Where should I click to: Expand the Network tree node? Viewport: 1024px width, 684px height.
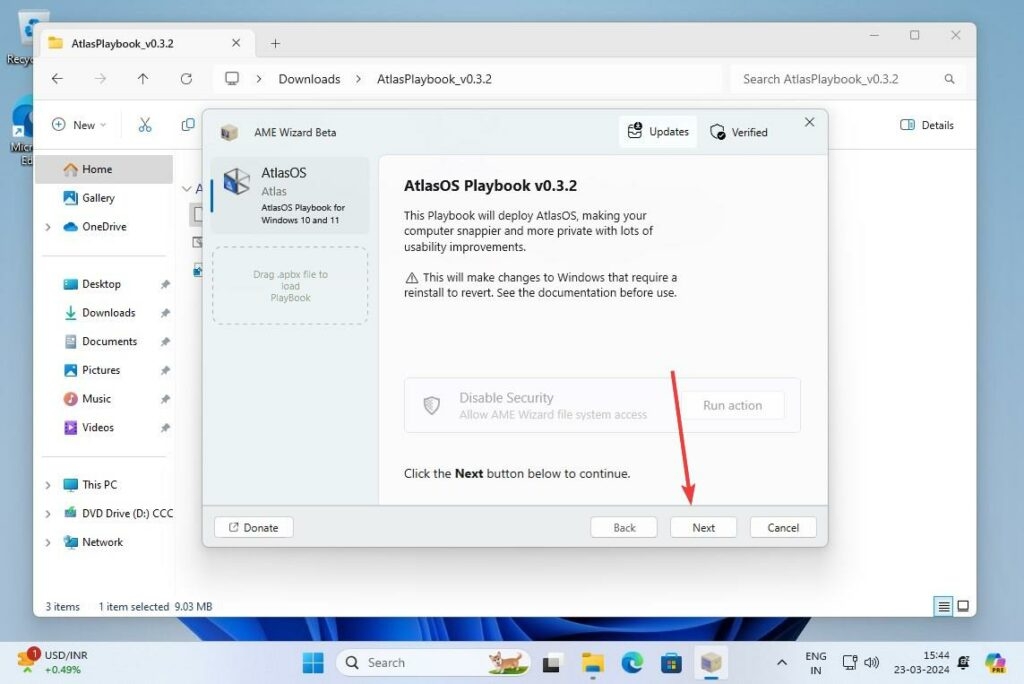click(x=48, y=542)
